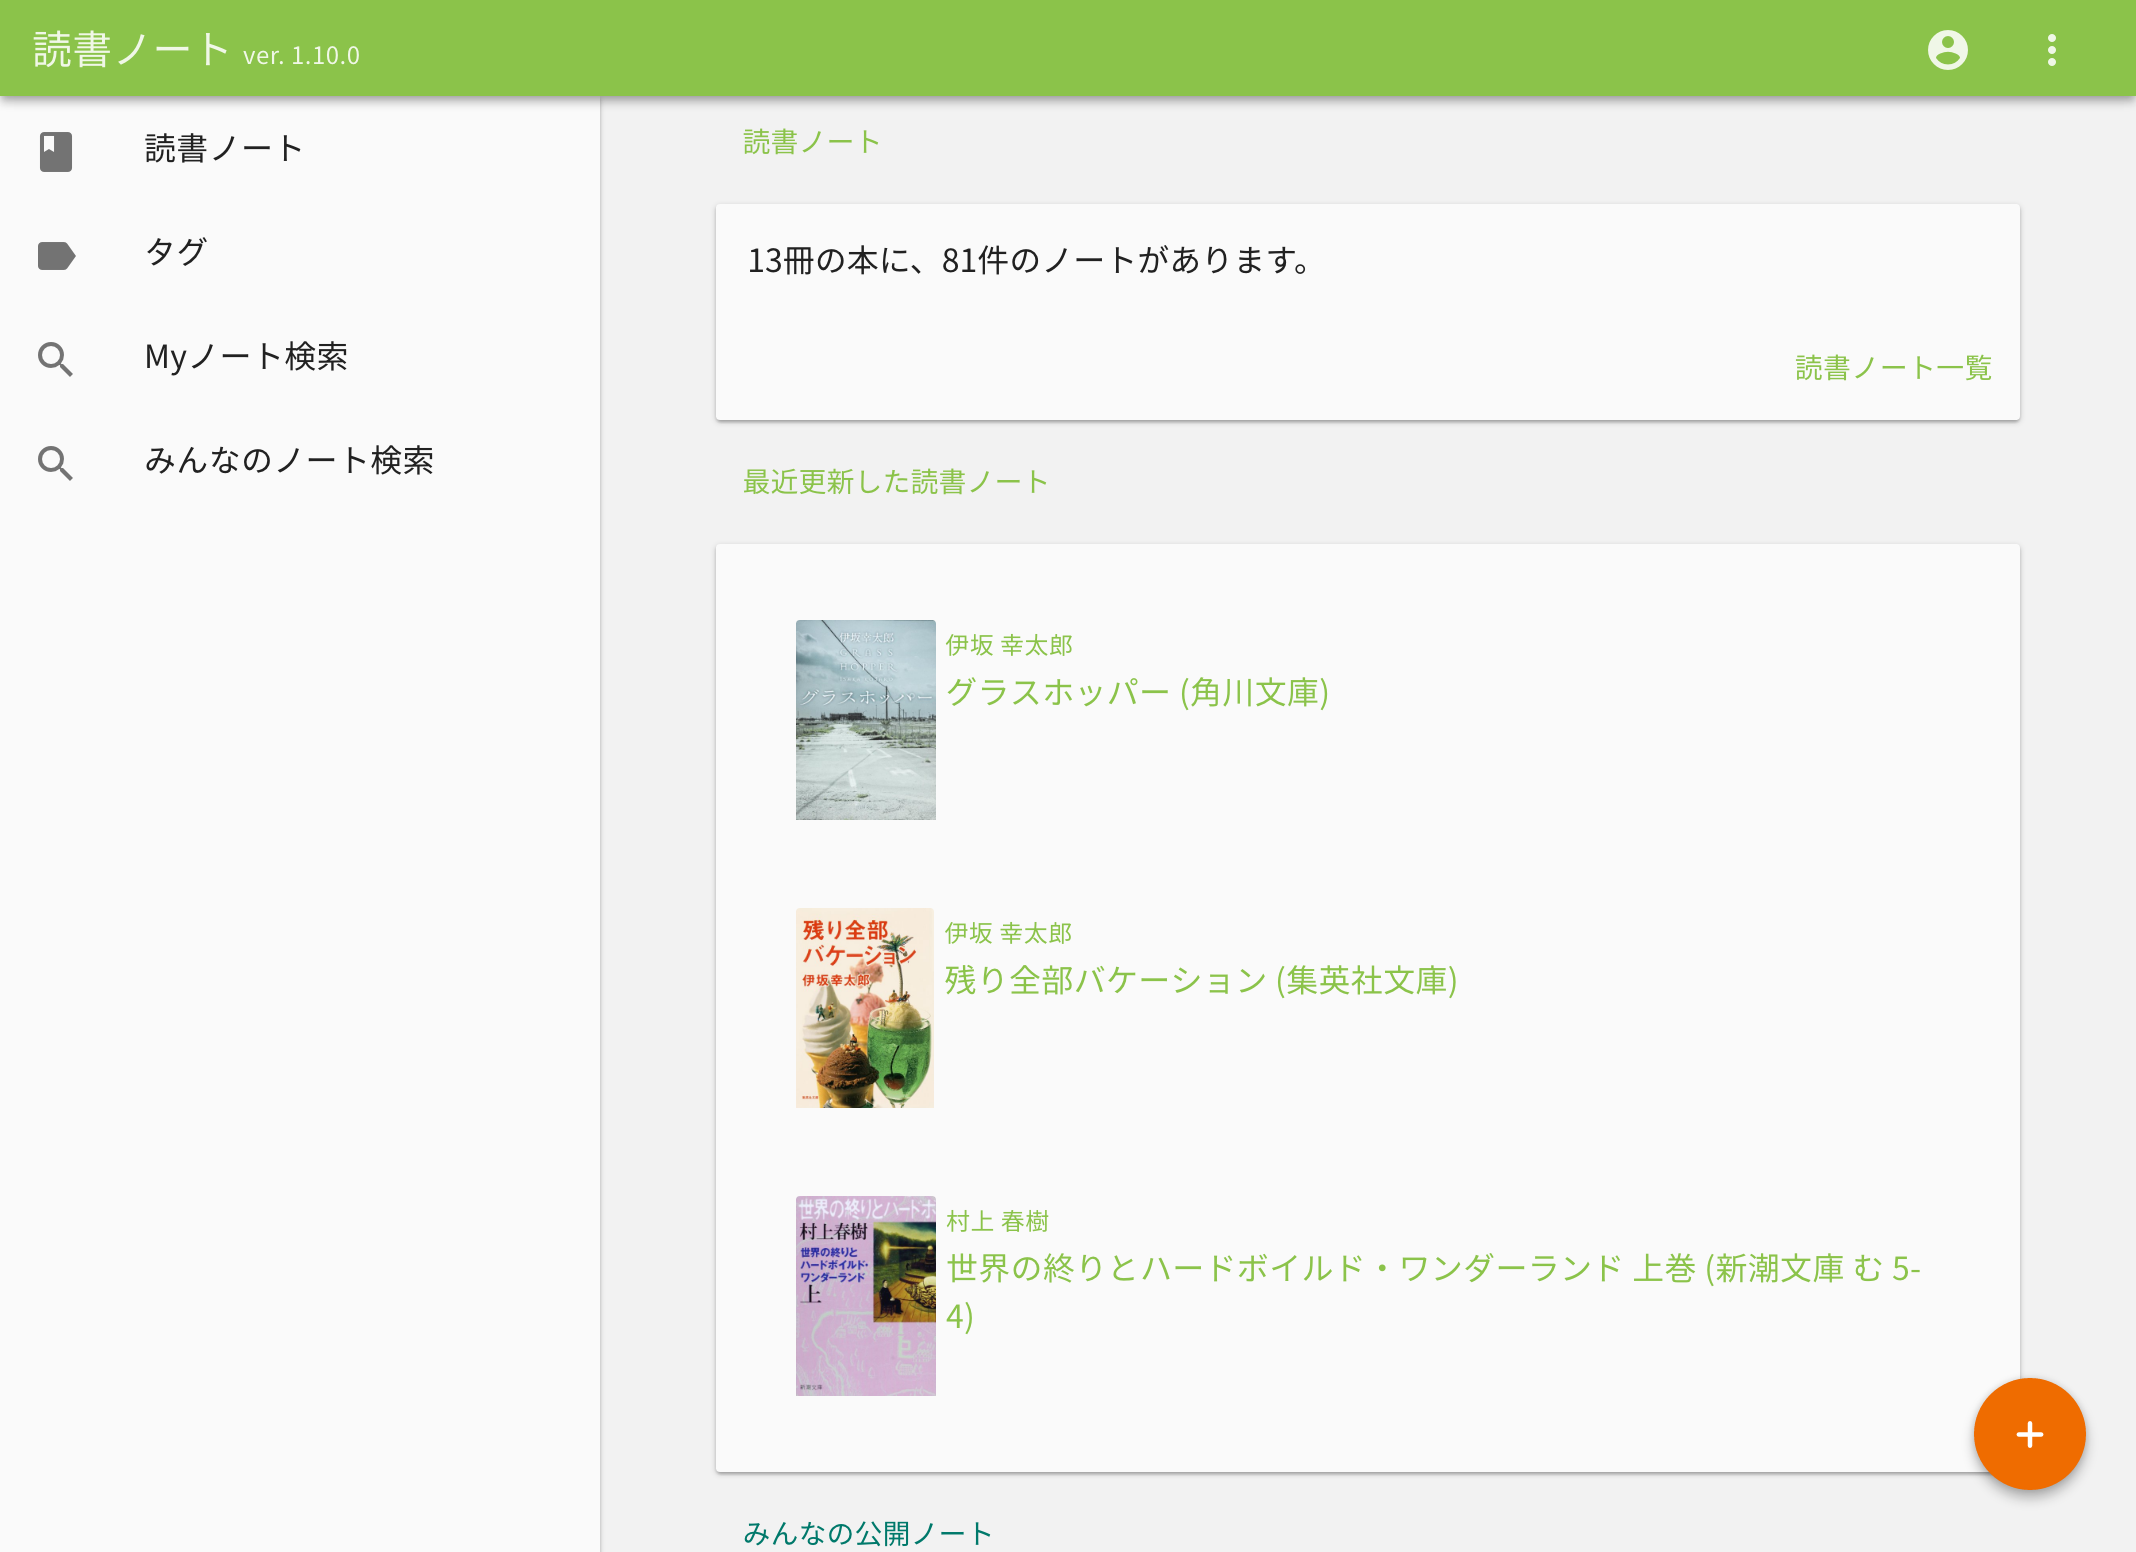Click the search icon beside みんなのノート検索

pyautogui.click(x=56, y=462)
